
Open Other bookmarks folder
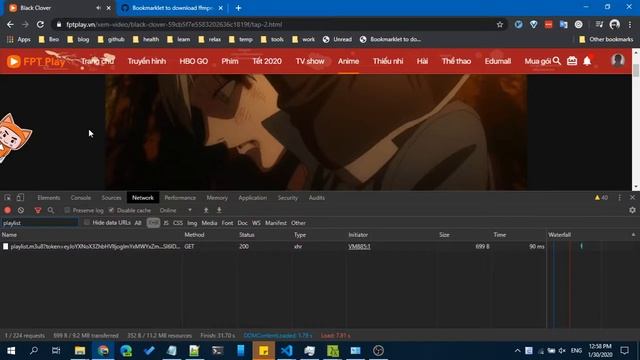[606, 39]
